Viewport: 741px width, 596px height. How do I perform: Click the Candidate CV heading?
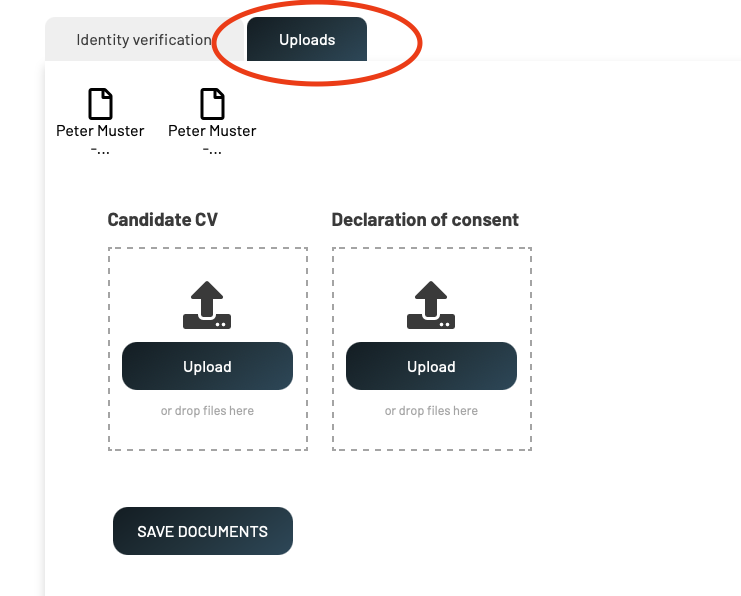coord(162,220)
